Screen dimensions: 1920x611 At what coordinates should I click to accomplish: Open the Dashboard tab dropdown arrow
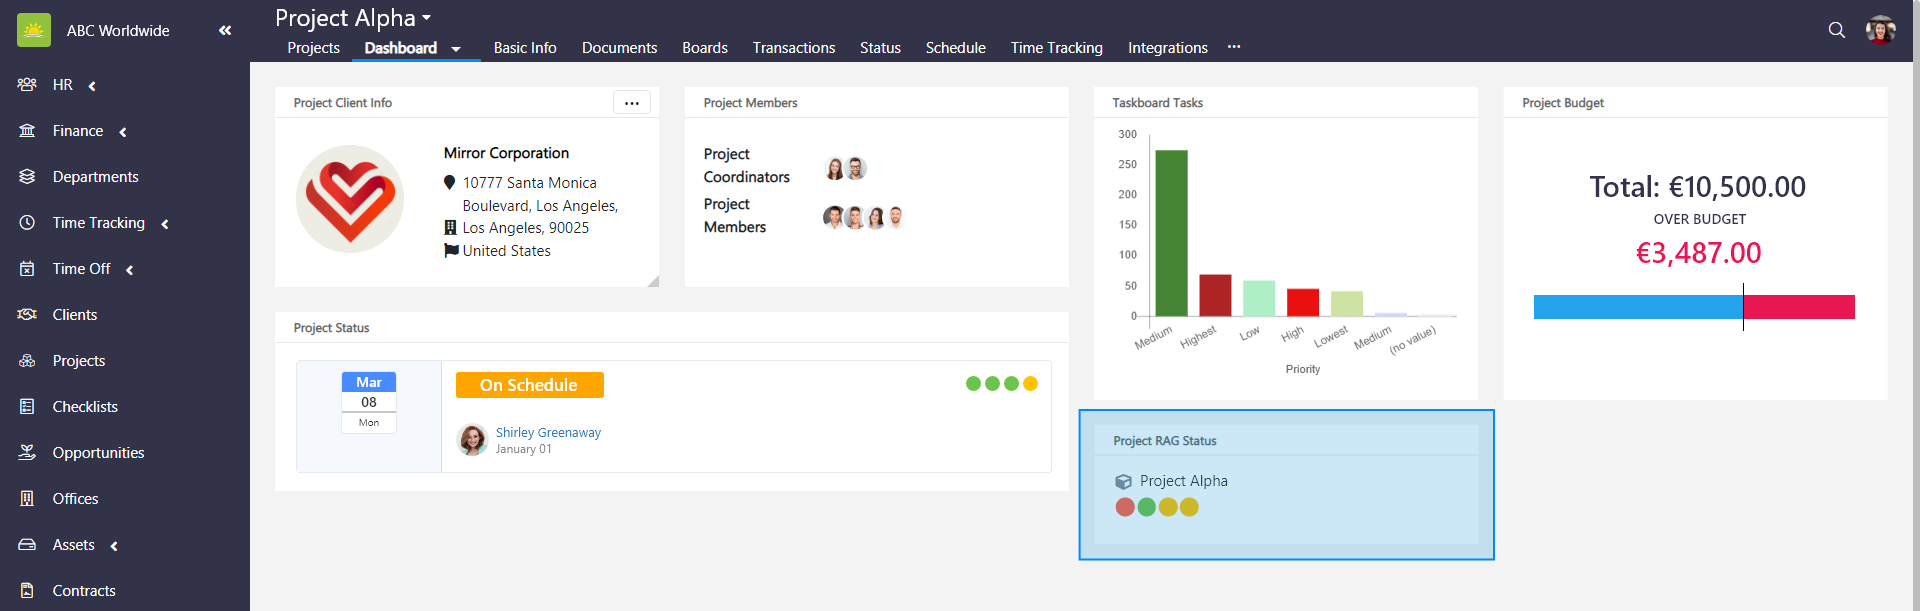pos(456,49)
